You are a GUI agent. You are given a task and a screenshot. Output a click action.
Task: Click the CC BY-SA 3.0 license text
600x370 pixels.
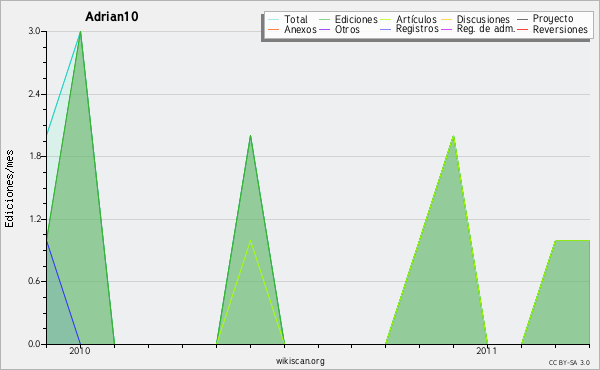click(x=569, y=362)
